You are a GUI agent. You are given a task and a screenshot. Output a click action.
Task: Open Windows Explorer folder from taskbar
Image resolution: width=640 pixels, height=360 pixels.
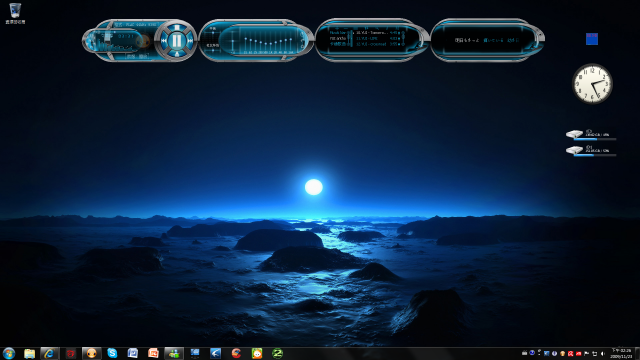coord(29,353)
